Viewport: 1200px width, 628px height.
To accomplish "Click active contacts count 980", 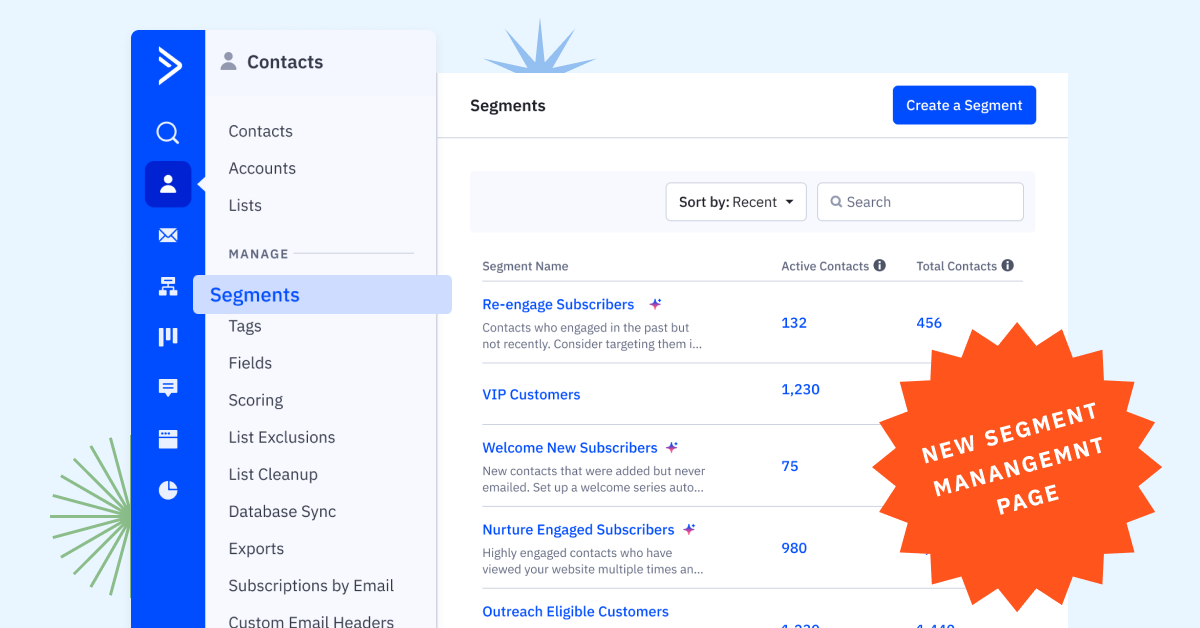I will [x=794, y=548].
